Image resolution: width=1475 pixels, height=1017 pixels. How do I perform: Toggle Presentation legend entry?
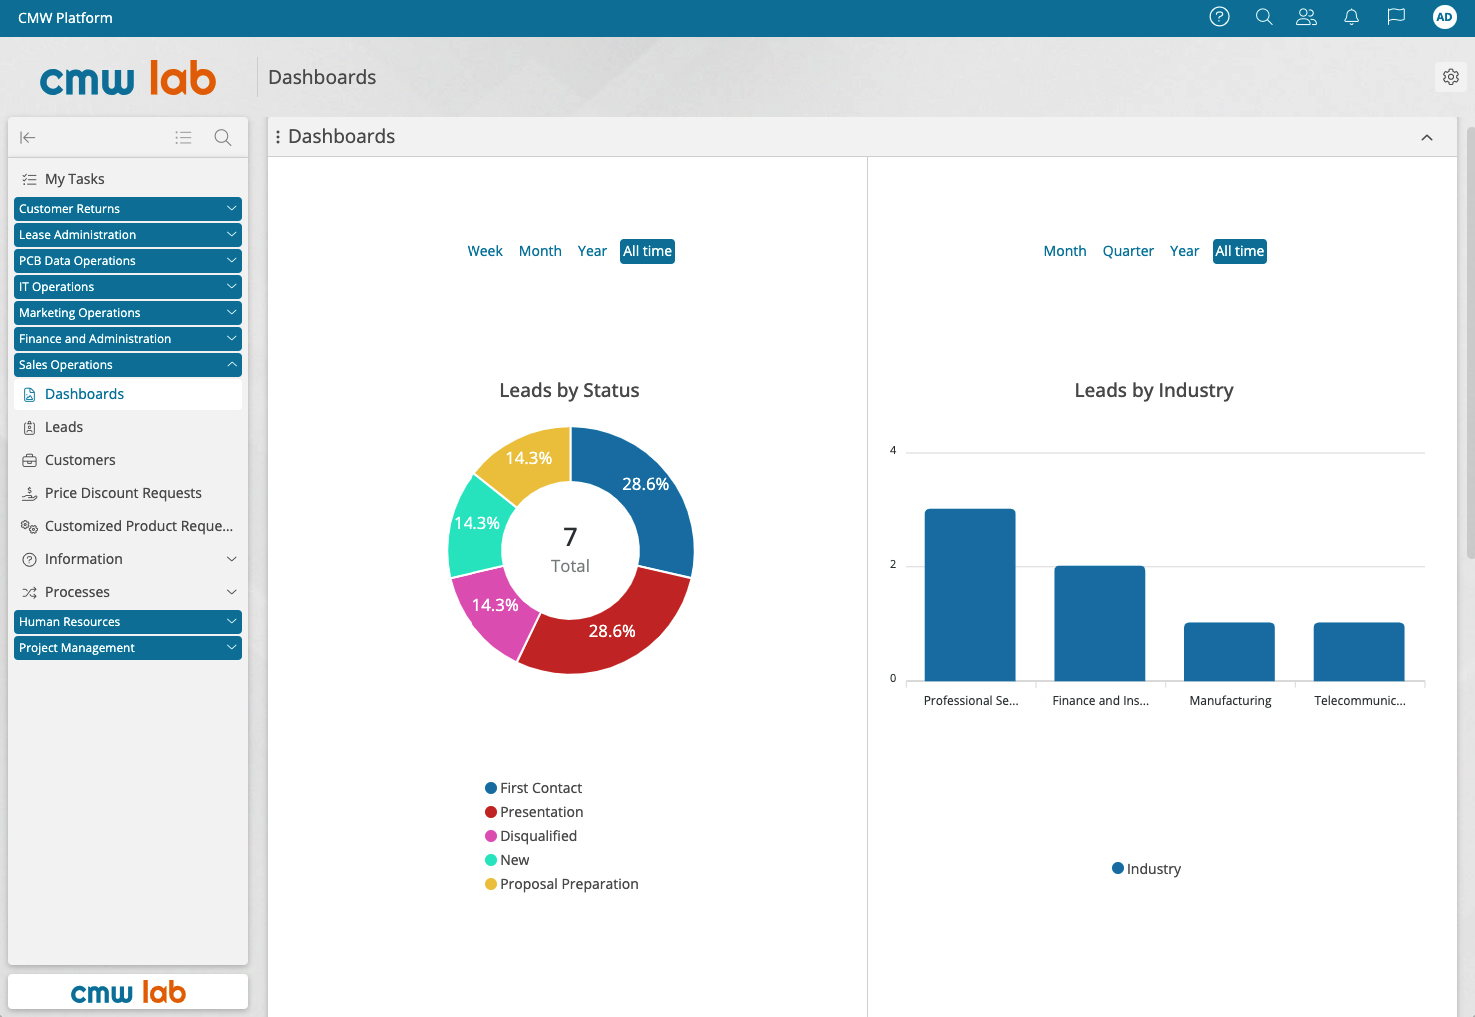[534, 812]
